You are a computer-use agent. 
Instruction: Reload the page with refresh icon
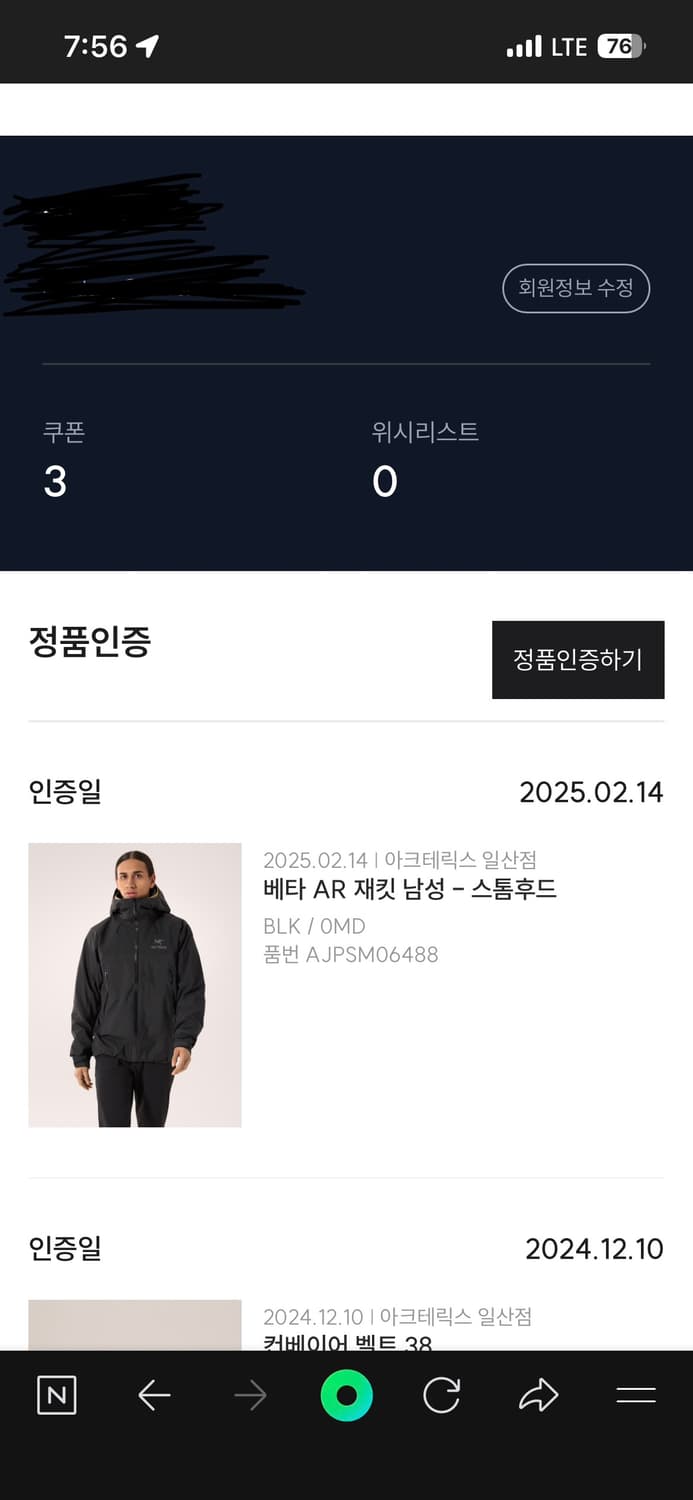(x=441, y=1395)
